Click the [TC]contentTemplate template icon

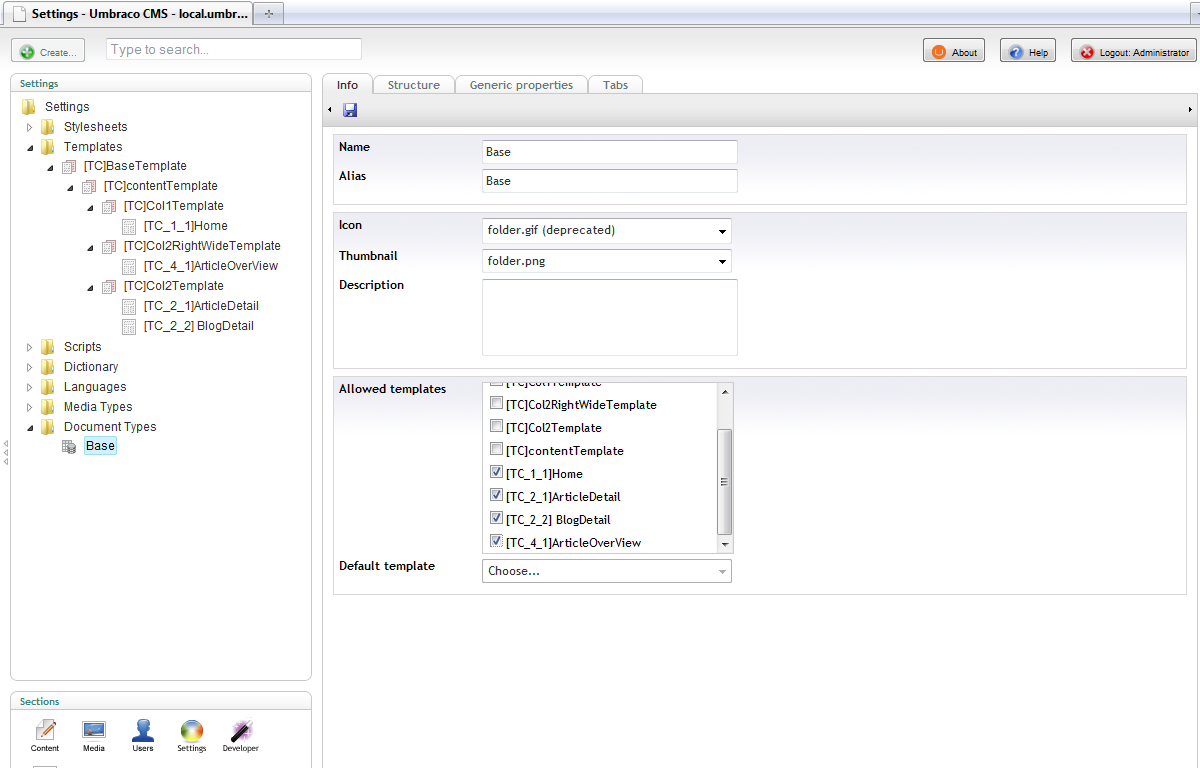coord(89,187)
